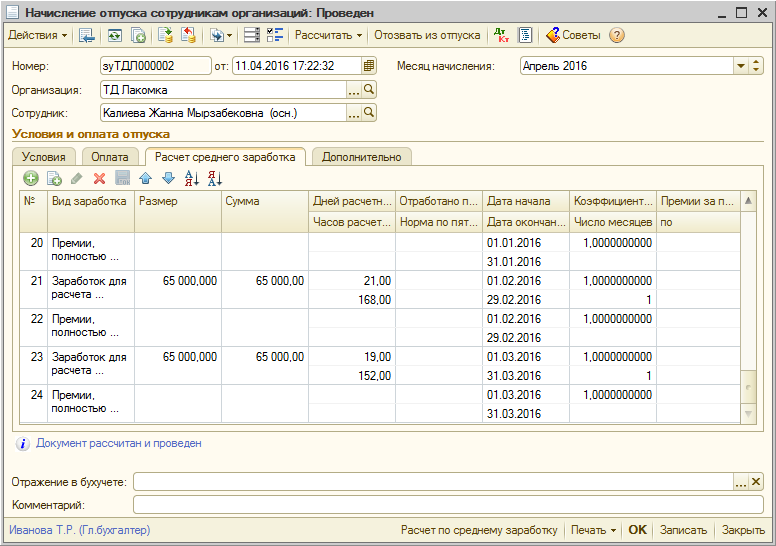Click Документ рассчитан и проведен link
This screenshot has height=546, width=776.
tap(119, 443)
